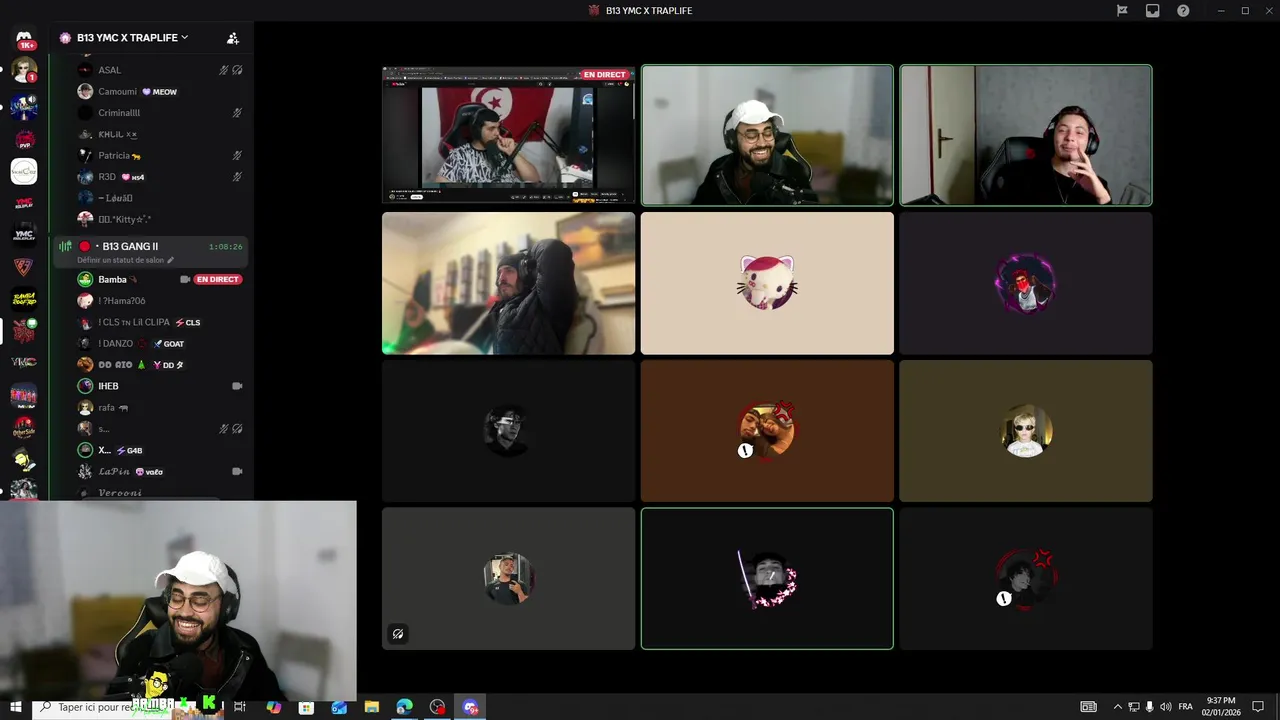Viewport: 1280px width, 720px height.
Task: Focus the headphone man's webcam tile top right
Action: point(1026,135)
